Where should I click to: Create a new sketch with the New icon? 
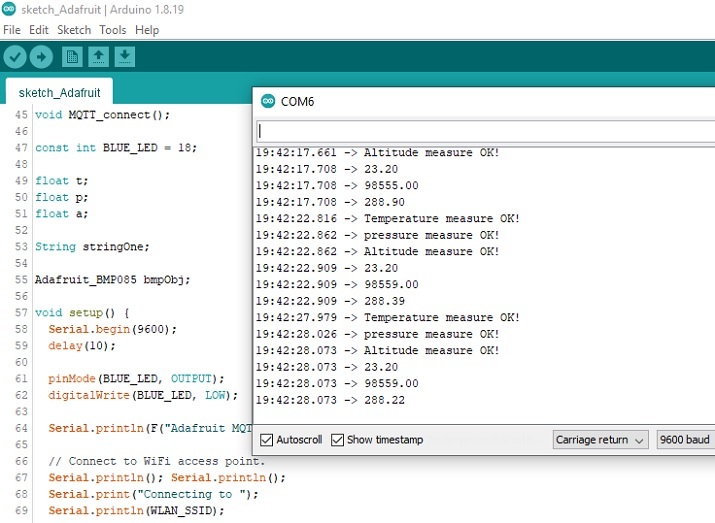pyautogui.click(x=72, y=57)
